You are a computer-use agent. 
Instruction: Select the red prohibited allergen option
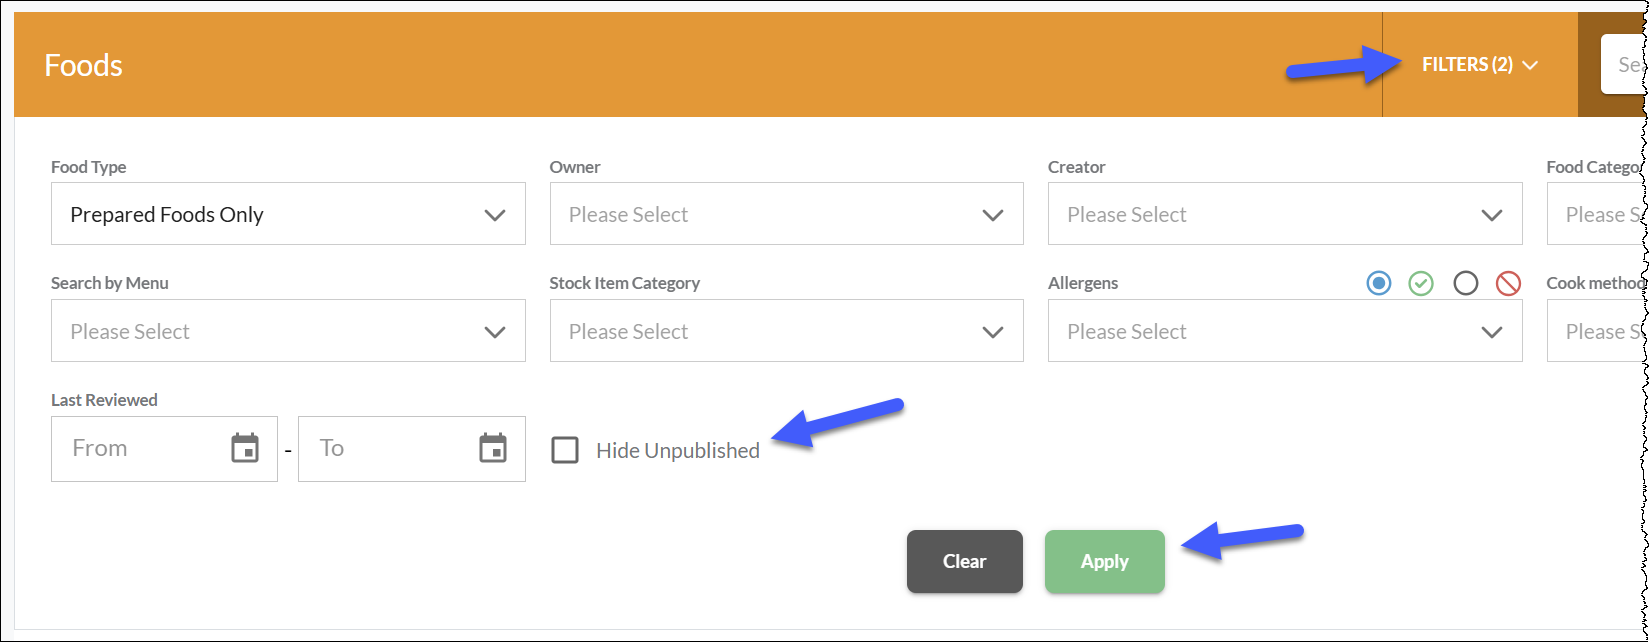coord(1508,284)
